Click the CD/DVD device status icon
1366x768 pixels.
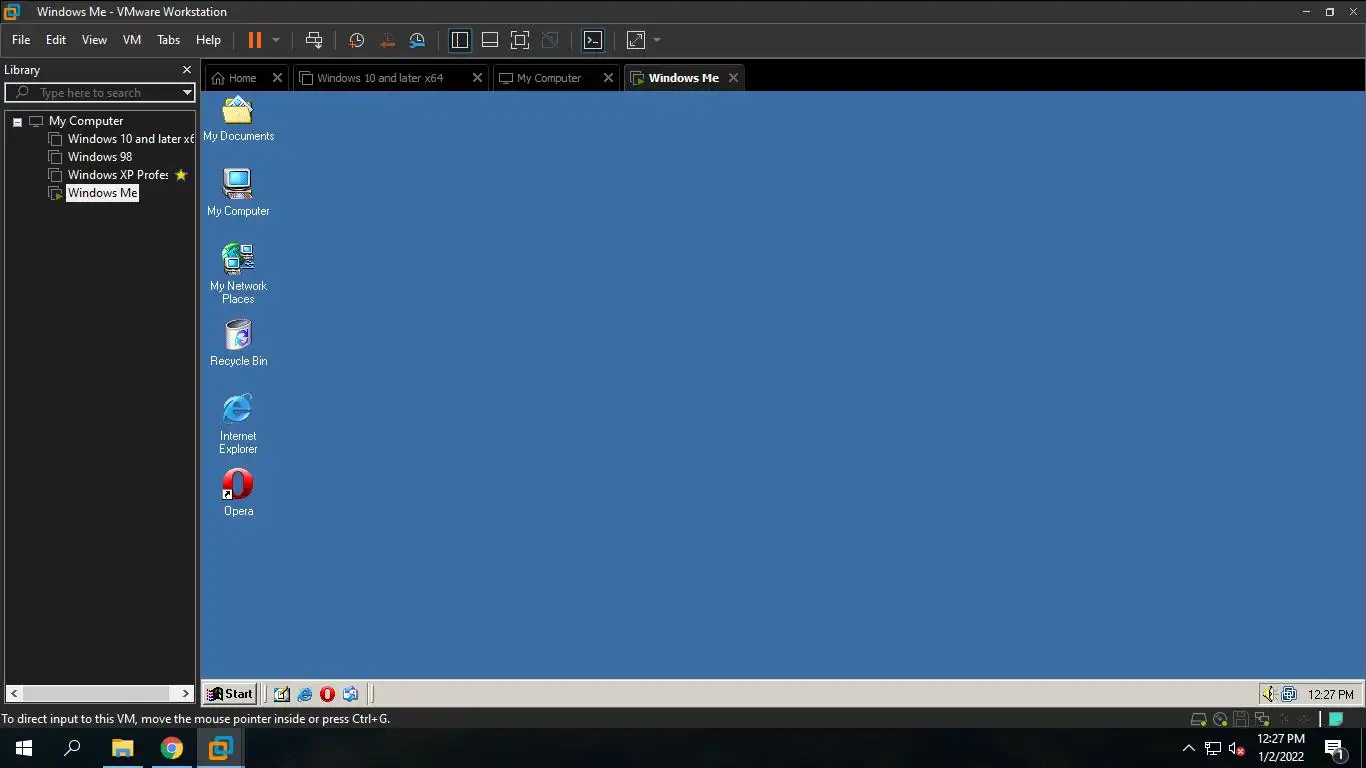click(x=1220, y=719)
